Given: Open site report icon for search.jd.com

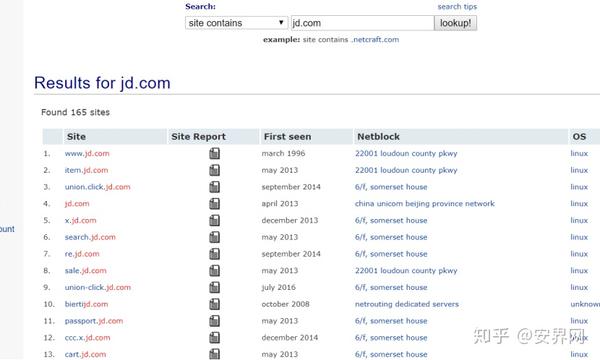Looking at the screenshot, I should point(215,237).
